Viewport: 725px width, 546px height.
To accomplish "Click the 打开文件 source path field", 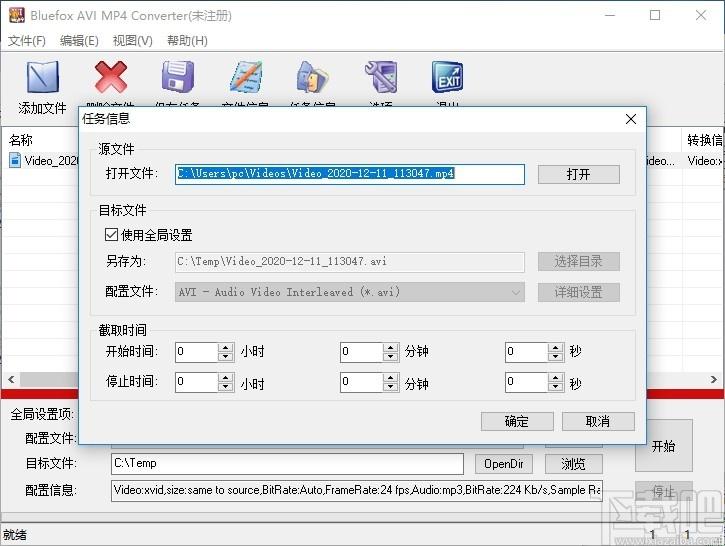I will (x=350, y=174).
